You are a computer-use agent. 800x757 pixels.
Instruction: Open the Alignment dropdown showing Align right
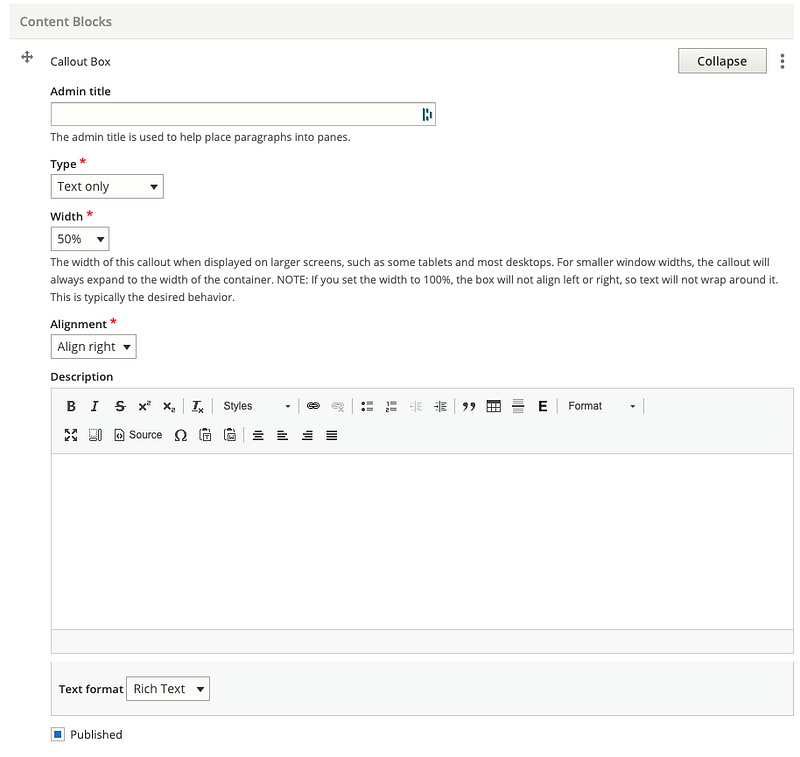94,347
